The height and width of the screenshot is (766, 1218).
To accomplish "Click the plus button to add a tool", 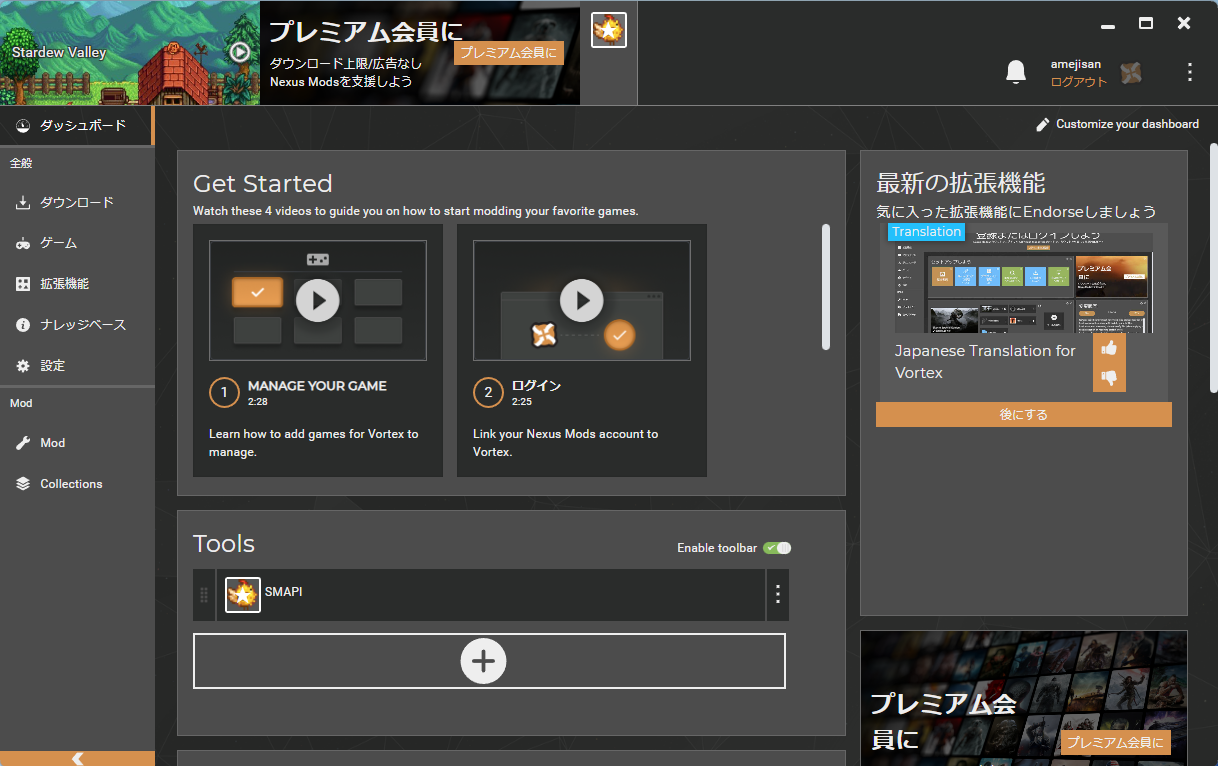I will click(x=484, y=661).
